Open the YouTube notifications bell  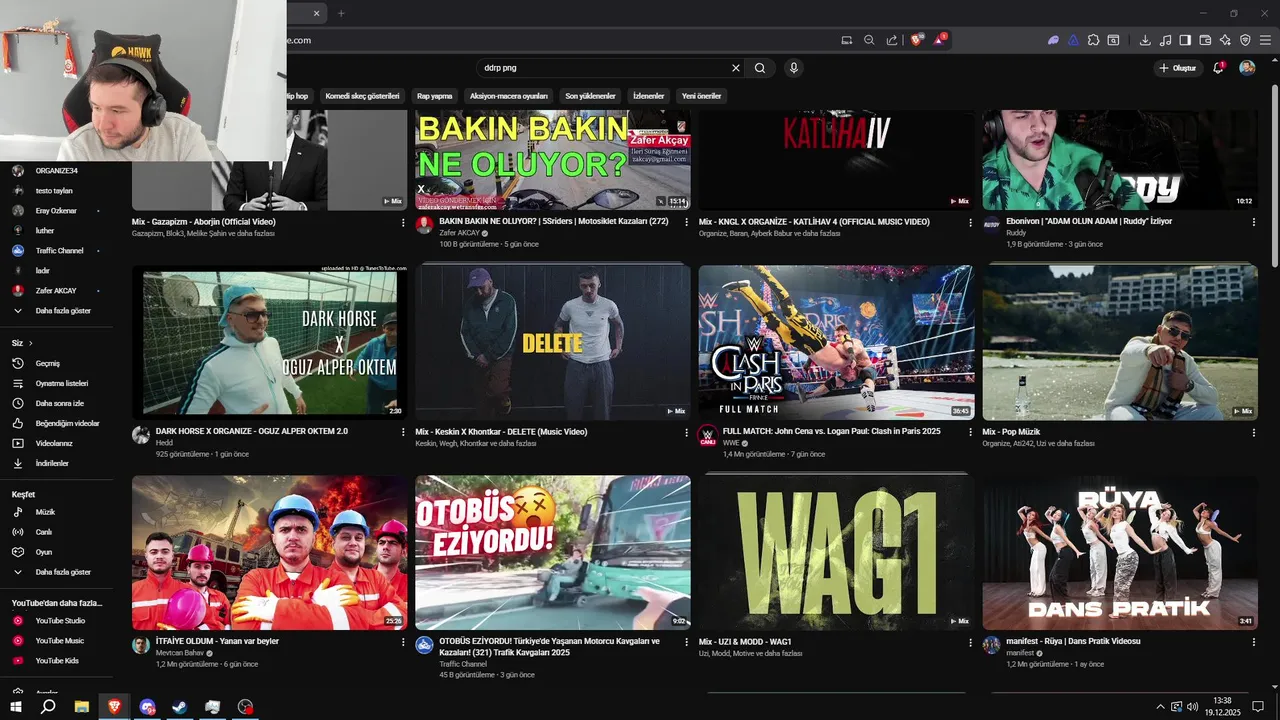point(1218,68)
